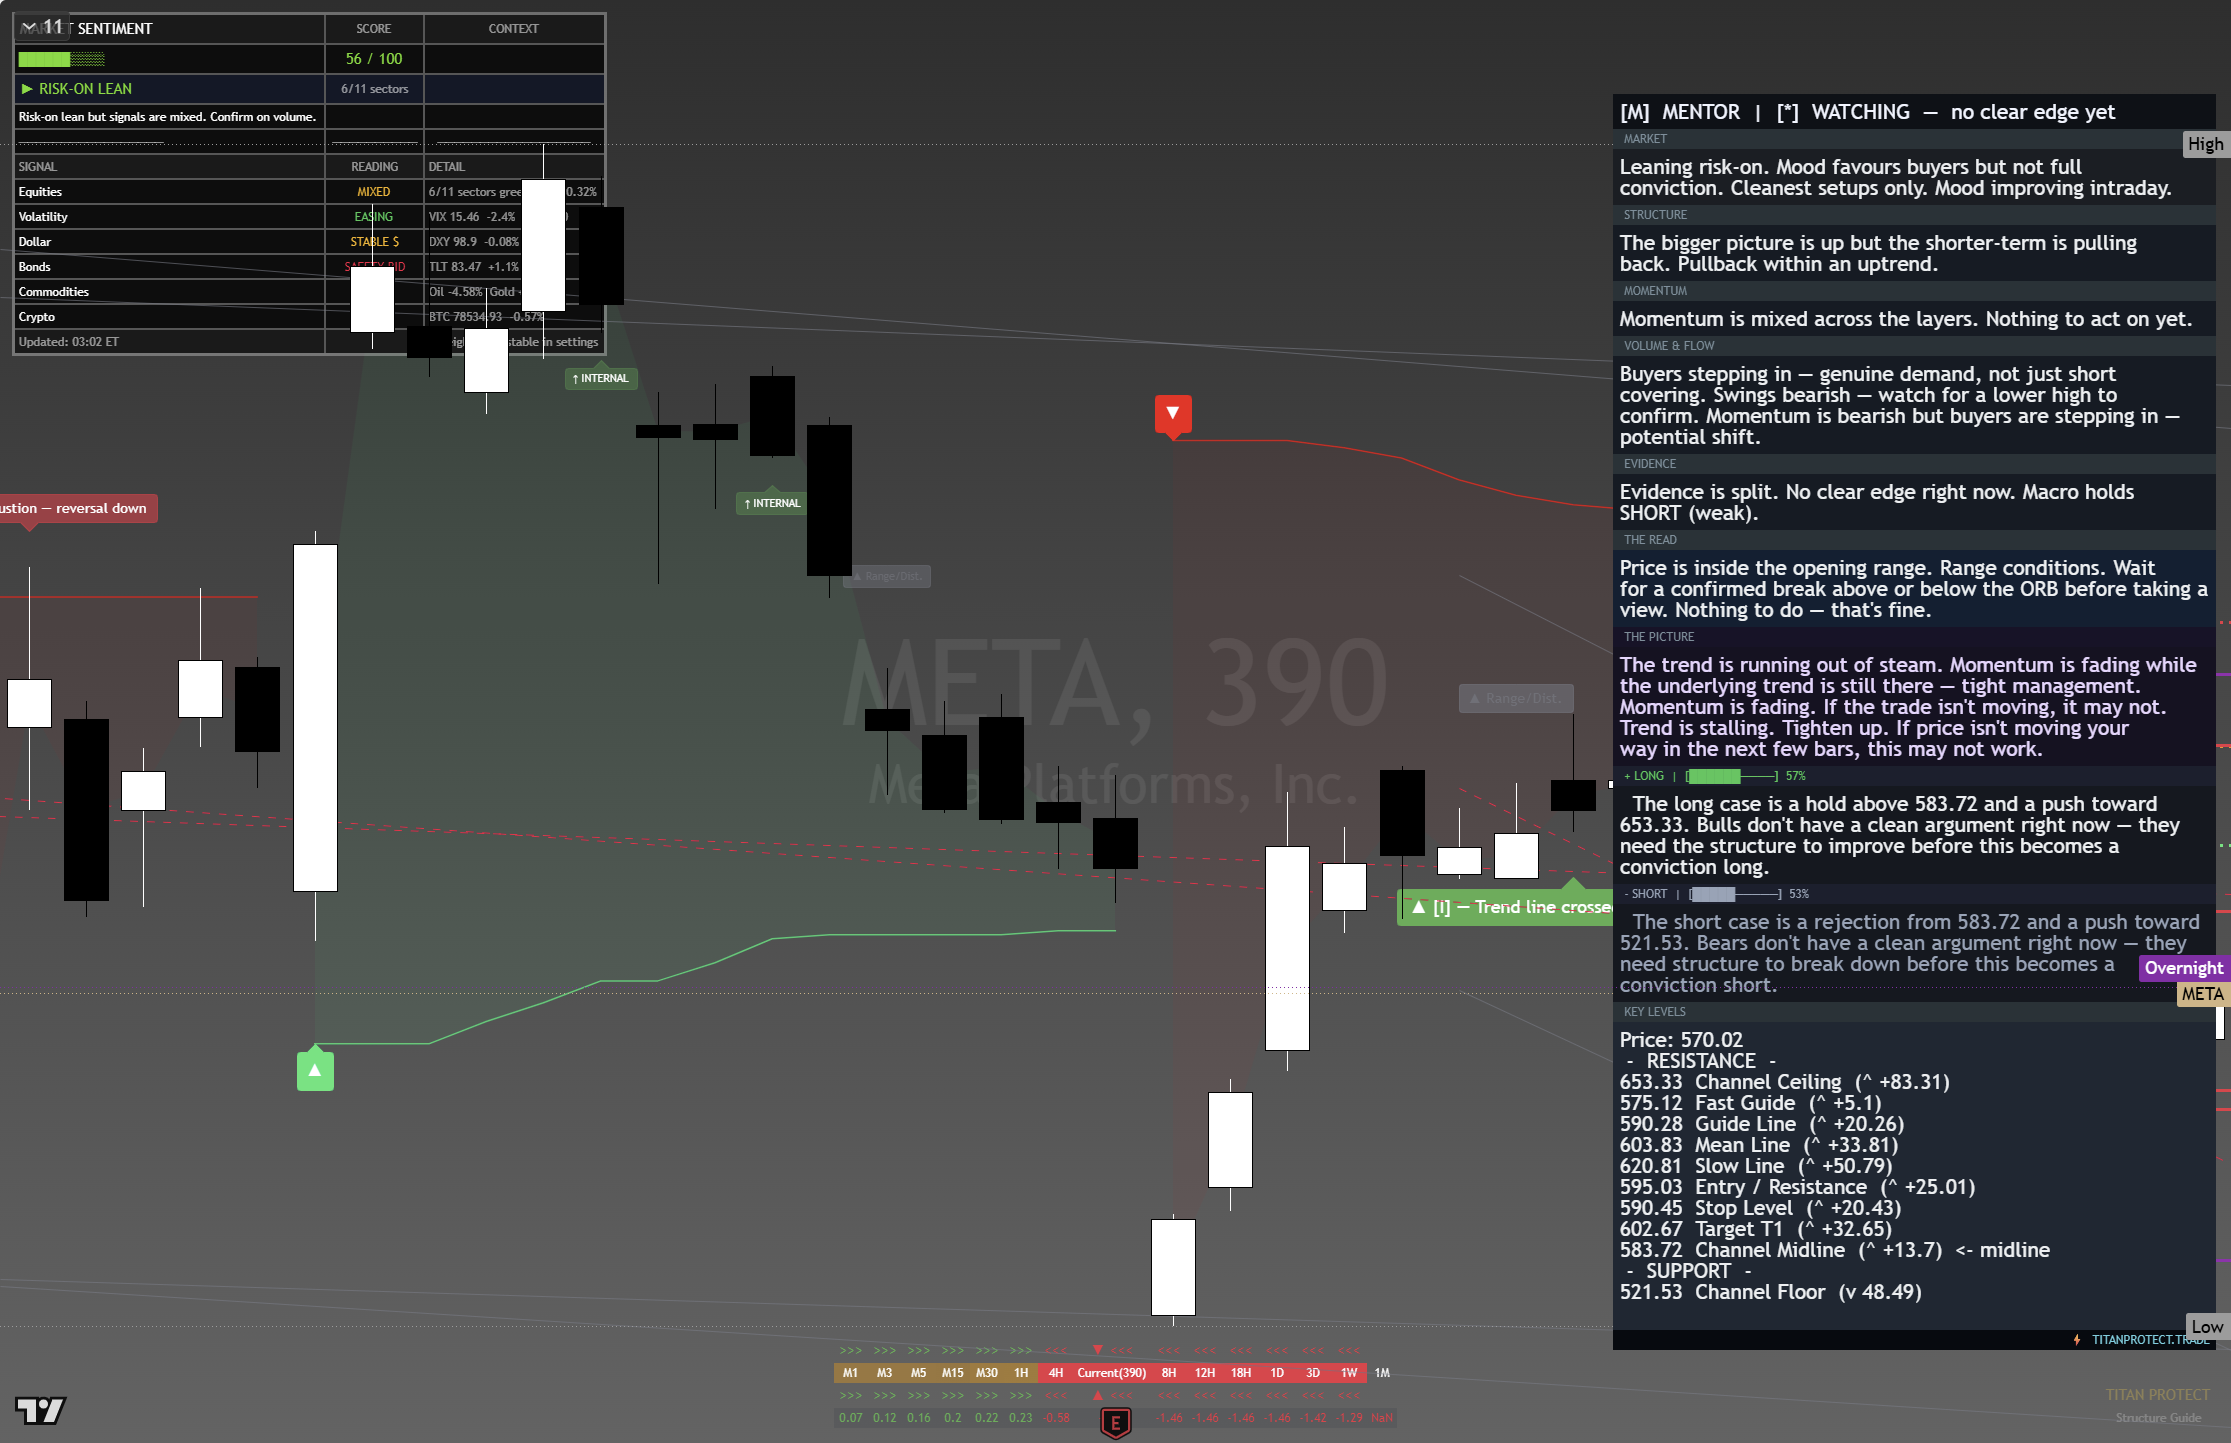
Task: Click the green sentiment score bar
Action: (61, 59)
